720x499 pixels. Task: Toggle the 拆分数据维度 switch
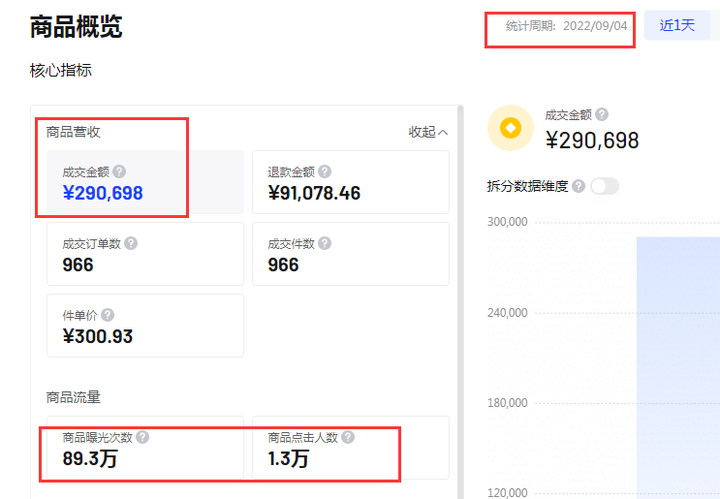pyautogui.click(x=605, y=186)
